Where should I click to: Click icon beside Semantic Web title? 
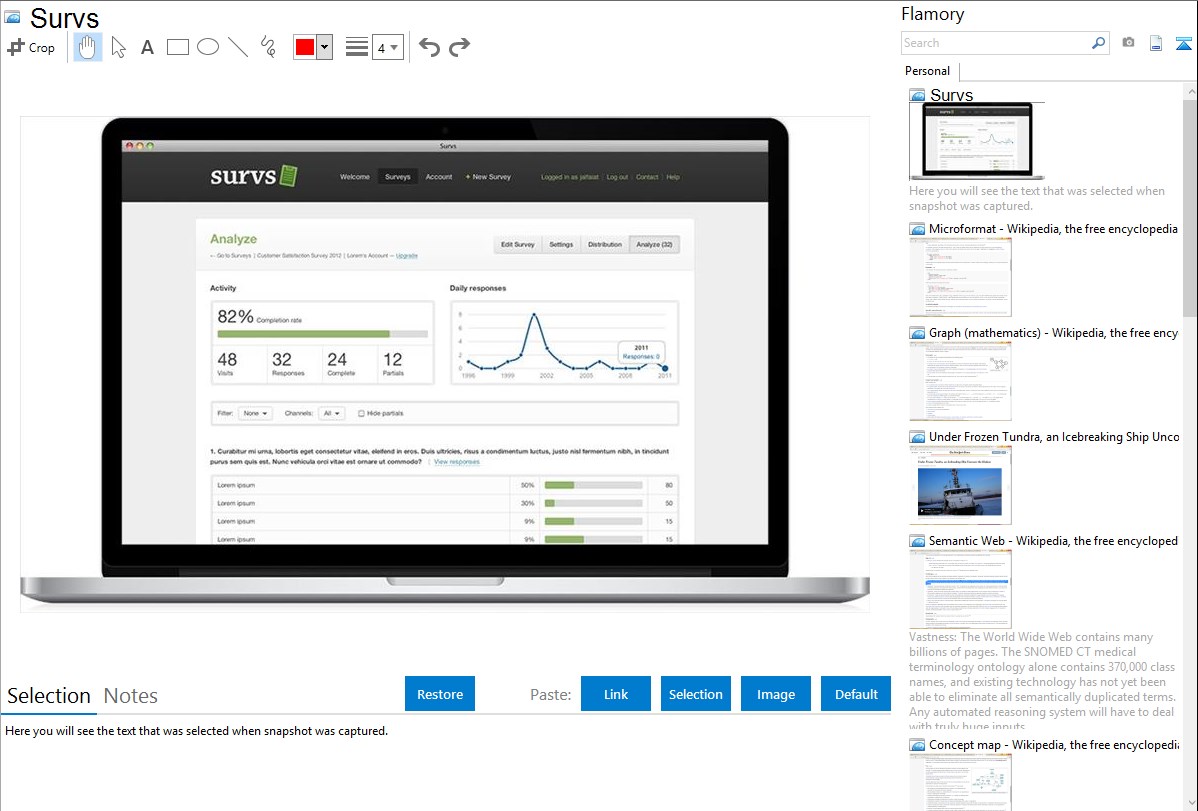pos(917,540)
